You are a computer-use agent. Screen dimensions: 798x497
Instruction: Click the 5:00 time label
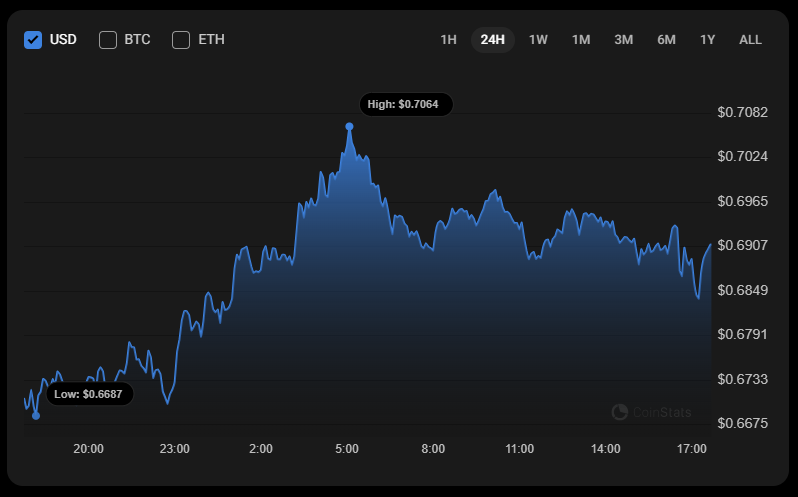347,449
